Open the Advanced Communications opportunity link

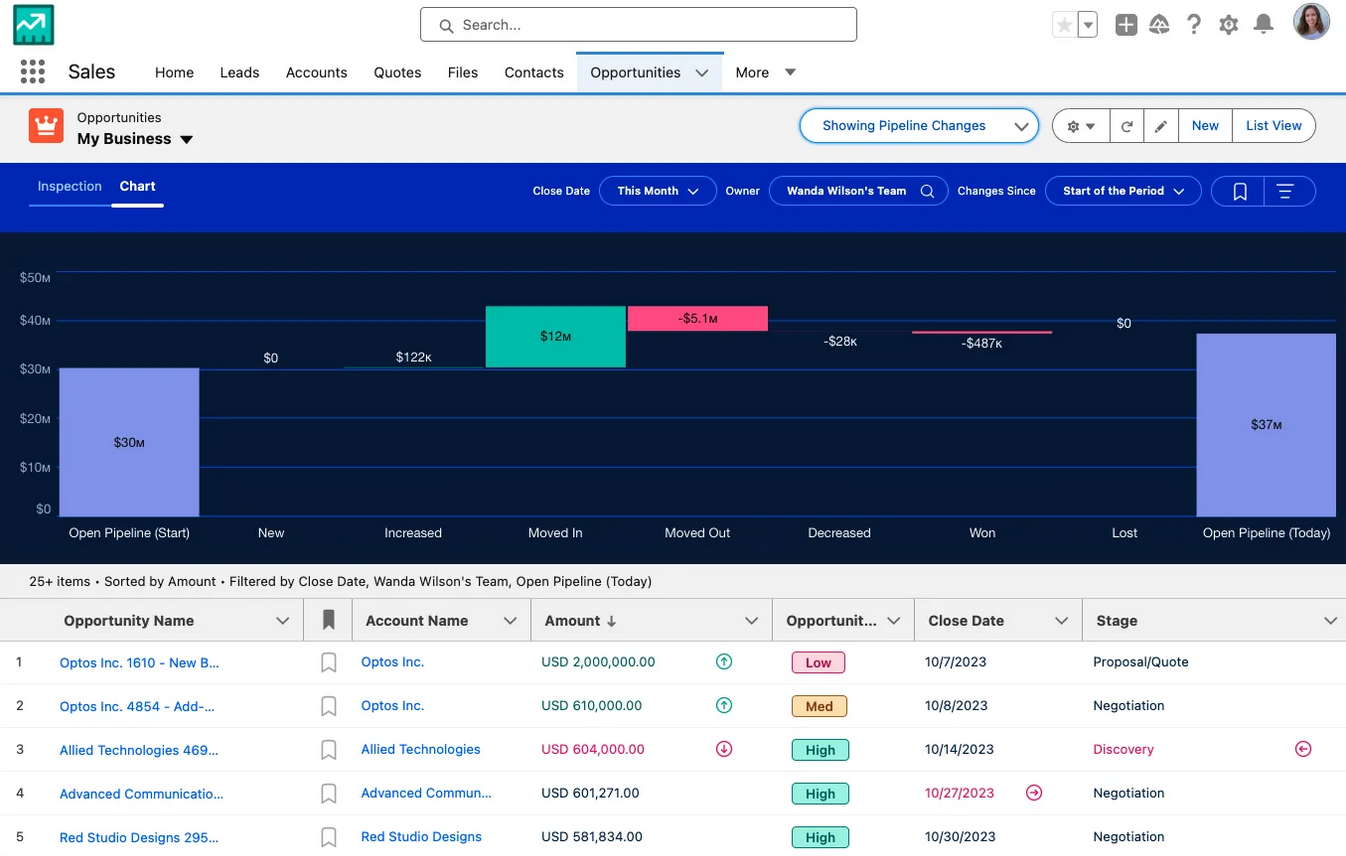141,794
